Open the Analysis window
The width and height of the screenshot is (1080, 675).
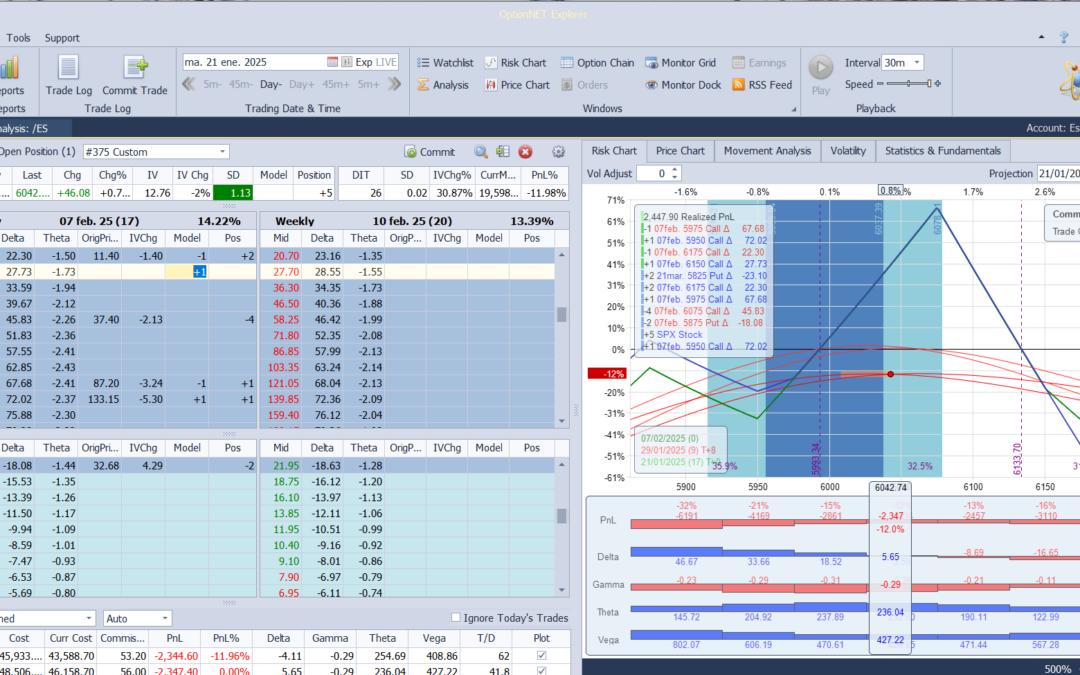(x=443, y=85)
